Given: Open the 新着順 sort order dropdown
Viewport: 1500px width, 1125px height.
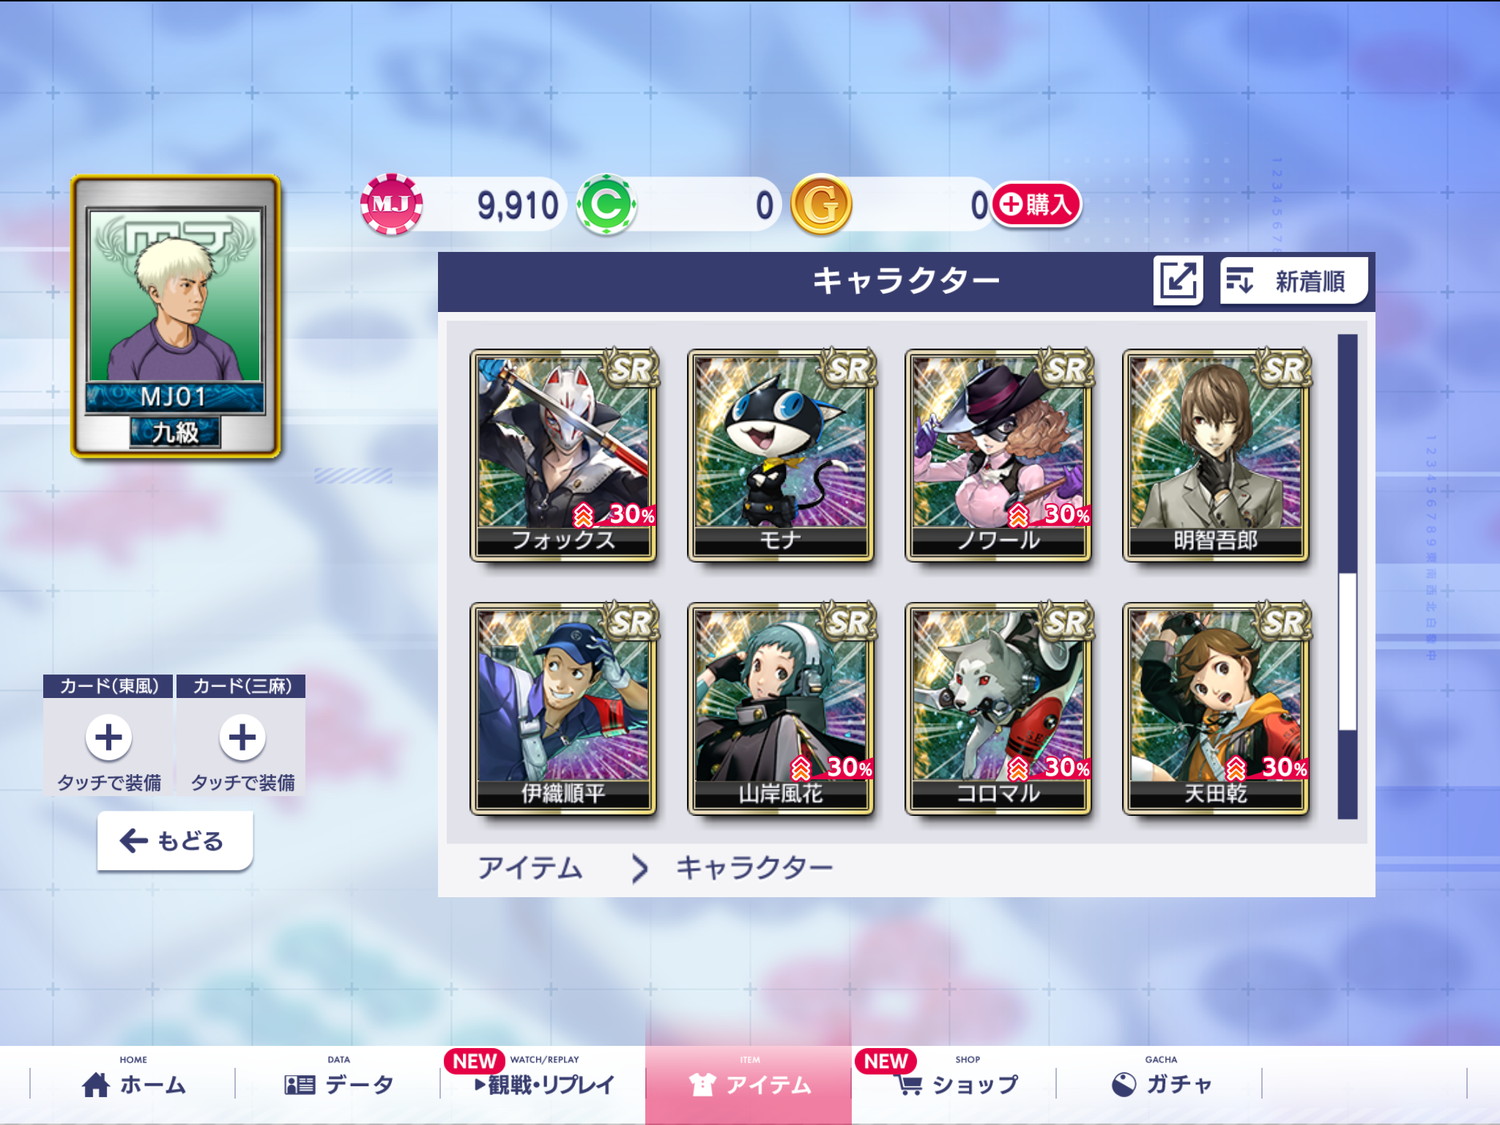Looking at the screenshot, I should pos(1293,281).
